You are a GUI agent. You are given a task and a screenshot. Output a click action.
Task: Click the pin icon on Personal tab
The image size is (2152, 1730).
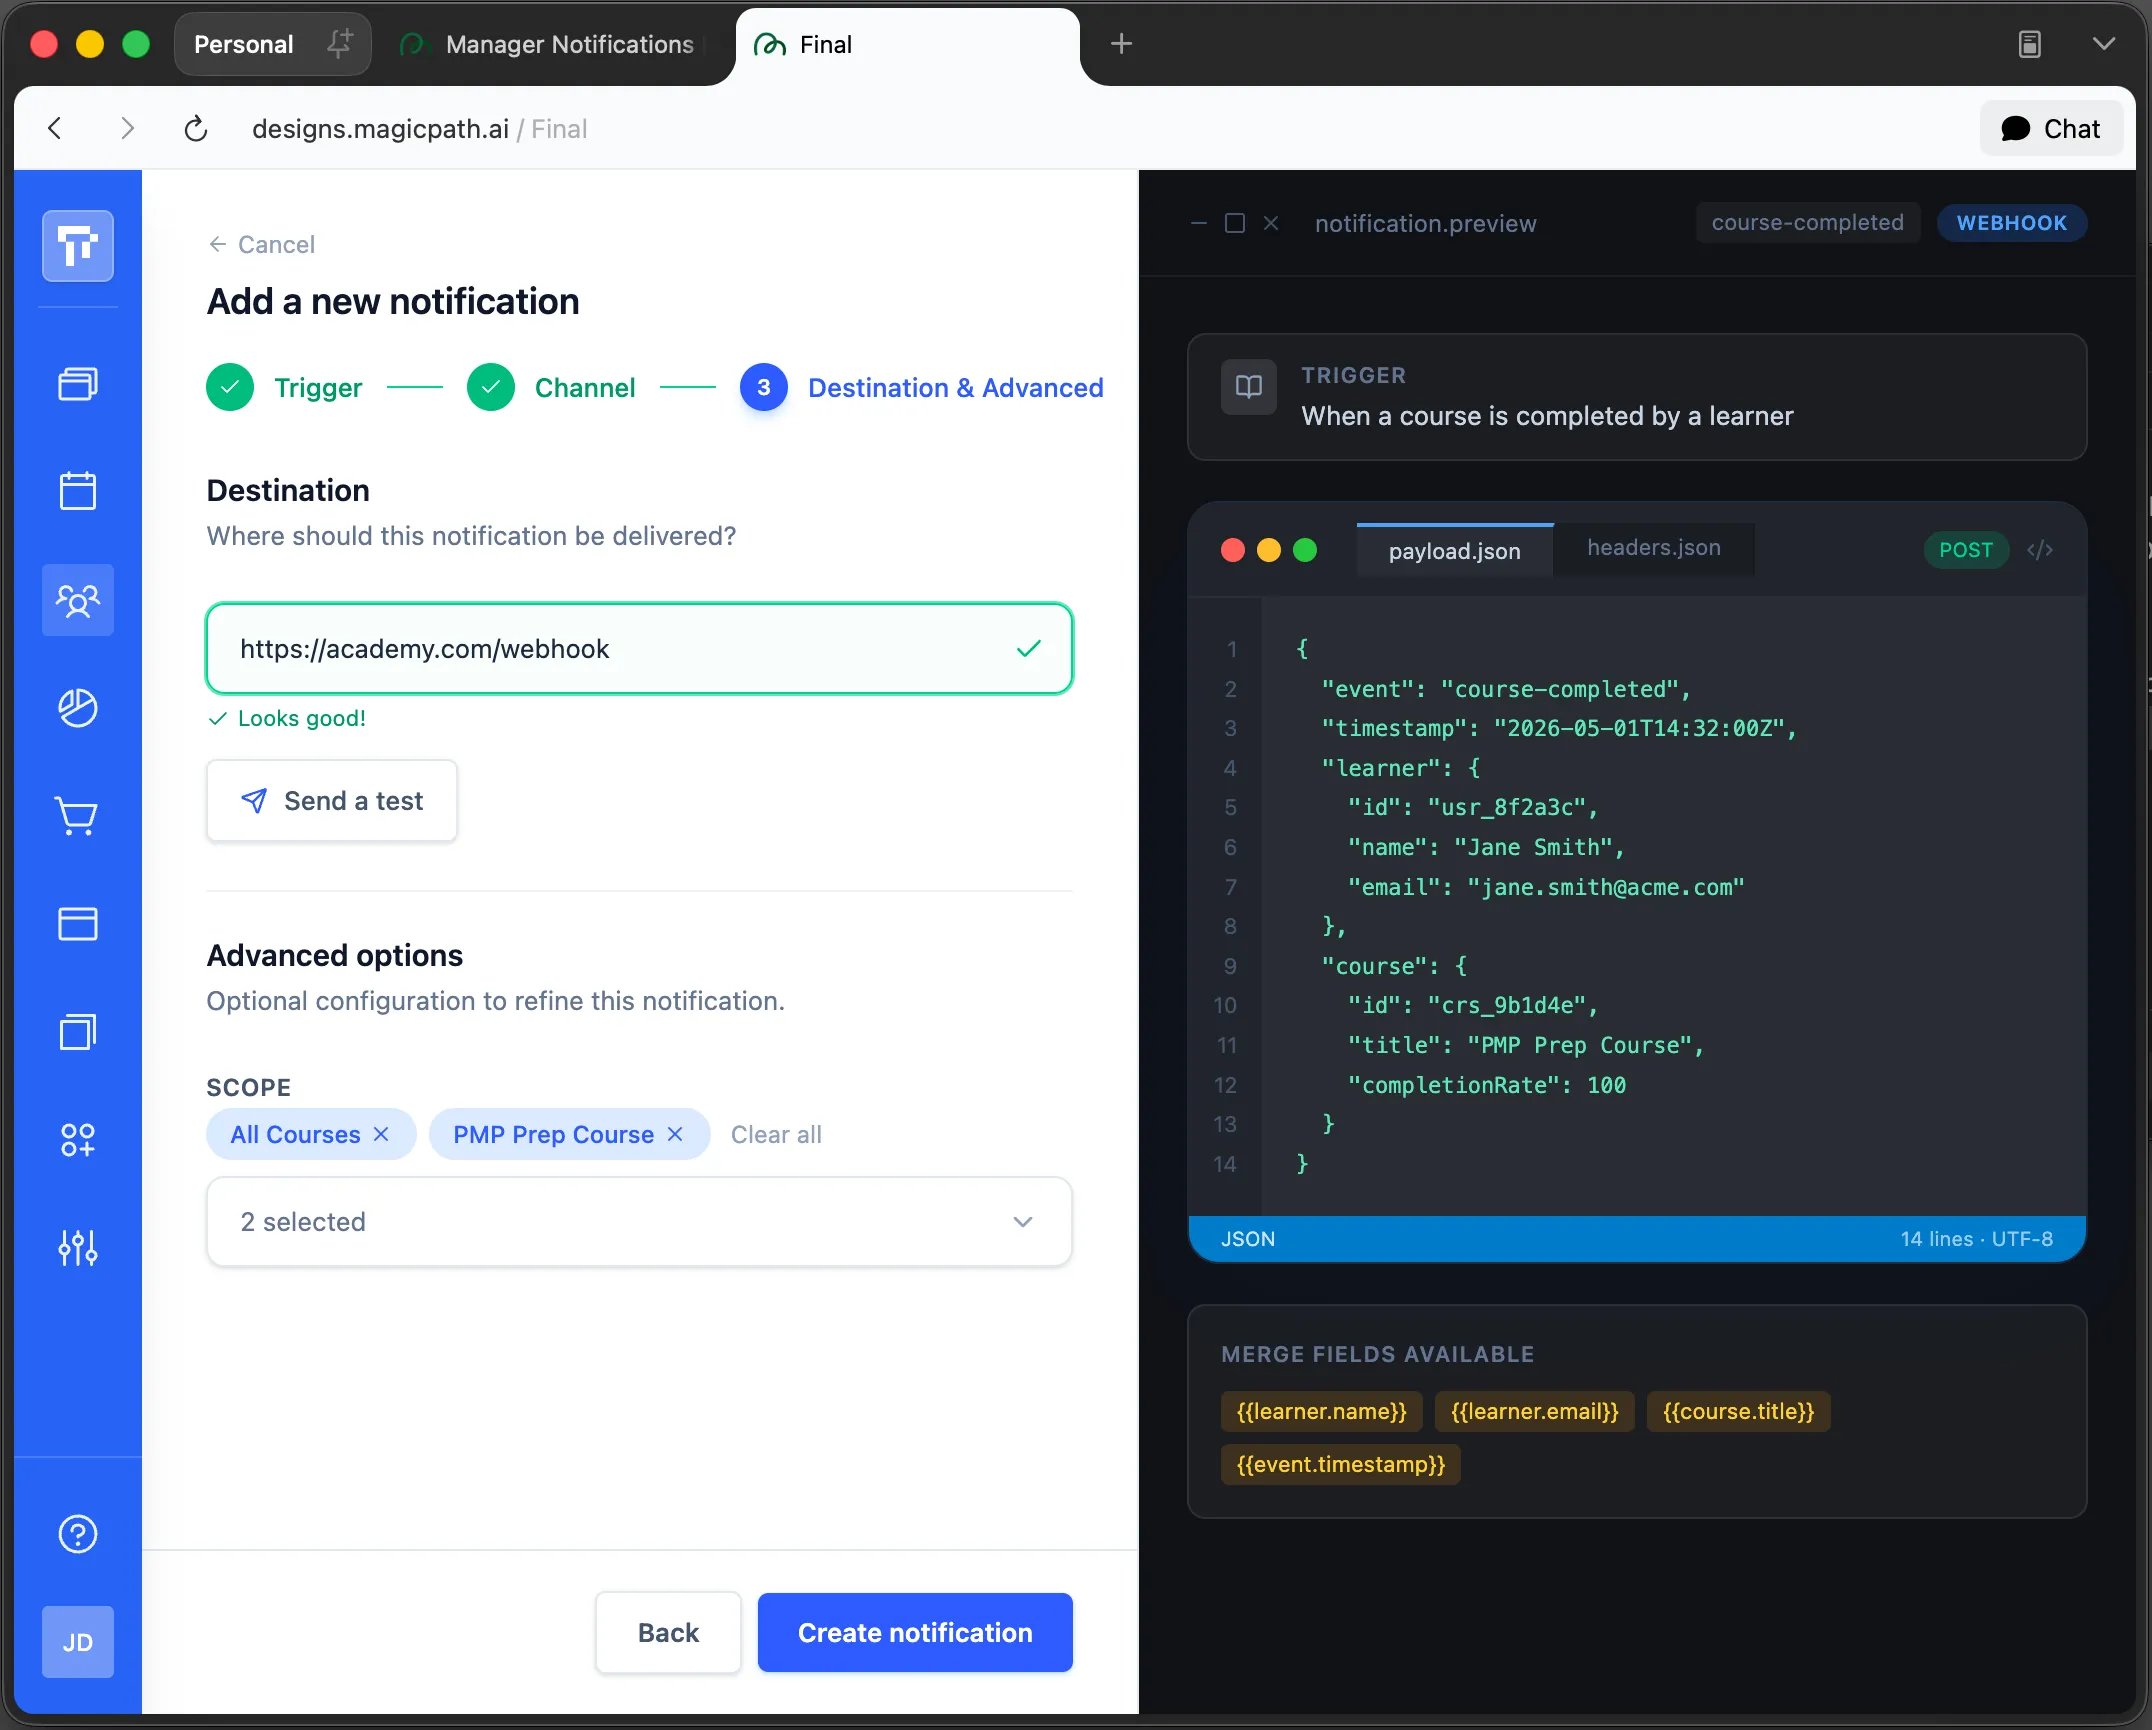tap(339, 43)
